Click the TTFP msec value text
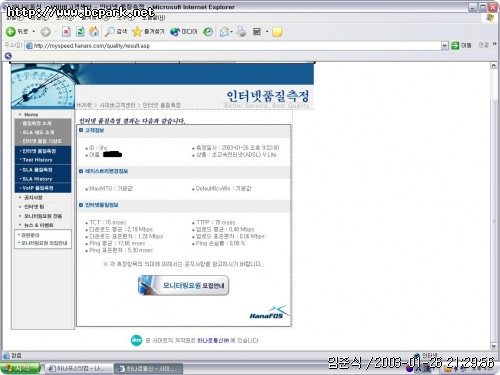The width and height of the screenshot is (500, 375). (x=216, y=222)
